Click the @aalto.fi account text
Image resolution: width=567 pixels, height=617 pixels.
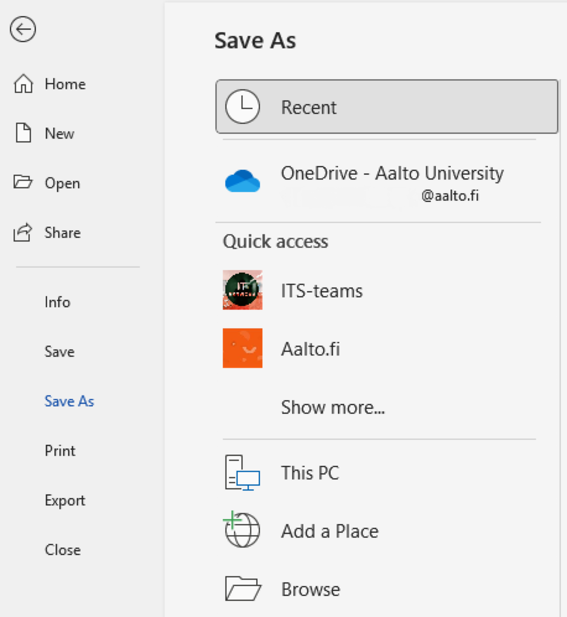tap(450, 196)
